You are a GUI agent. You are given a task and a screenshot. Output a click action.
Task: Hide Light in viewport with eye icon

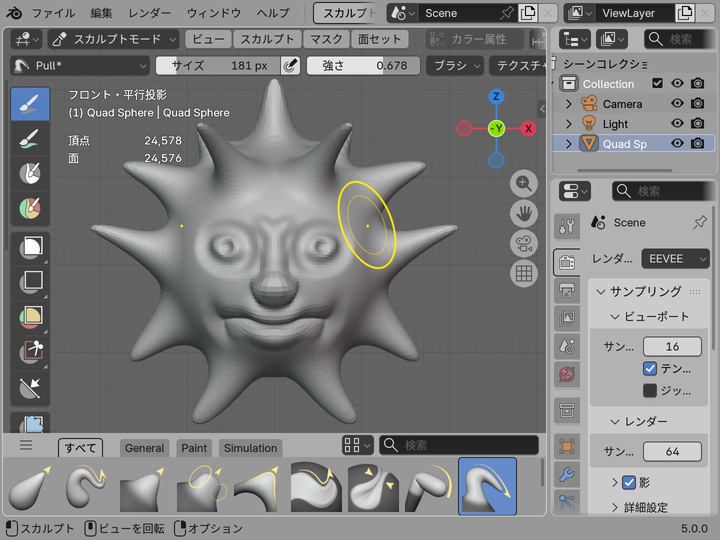point(677,124)
